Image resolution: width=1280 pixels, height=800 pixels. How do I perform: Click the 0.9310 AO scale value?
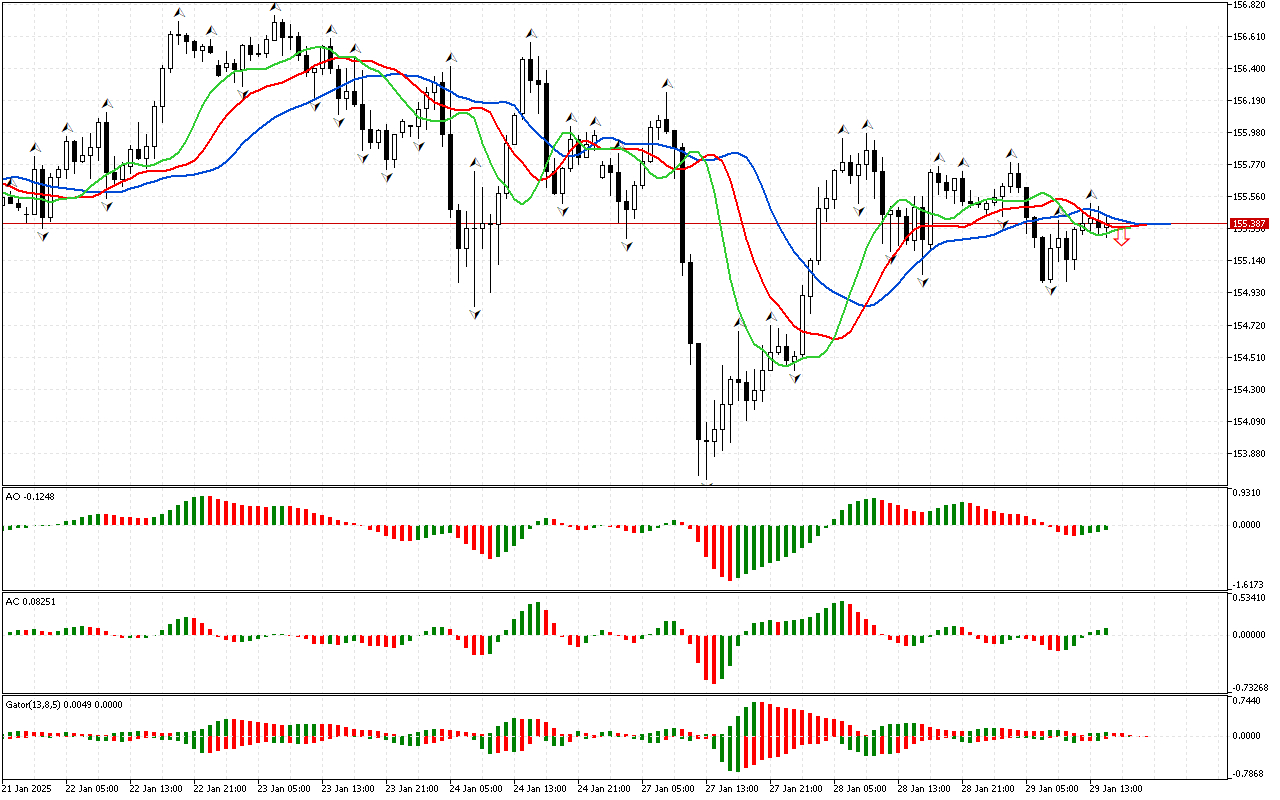(x=1248, y=493)
